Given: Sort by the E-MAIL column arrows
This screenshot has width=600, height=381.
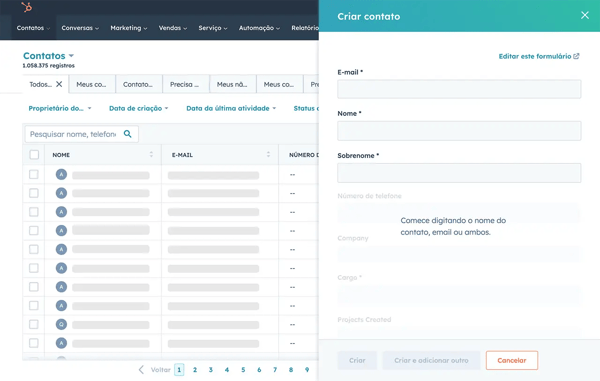Looking at the screenshot, I should click(268, 154).
